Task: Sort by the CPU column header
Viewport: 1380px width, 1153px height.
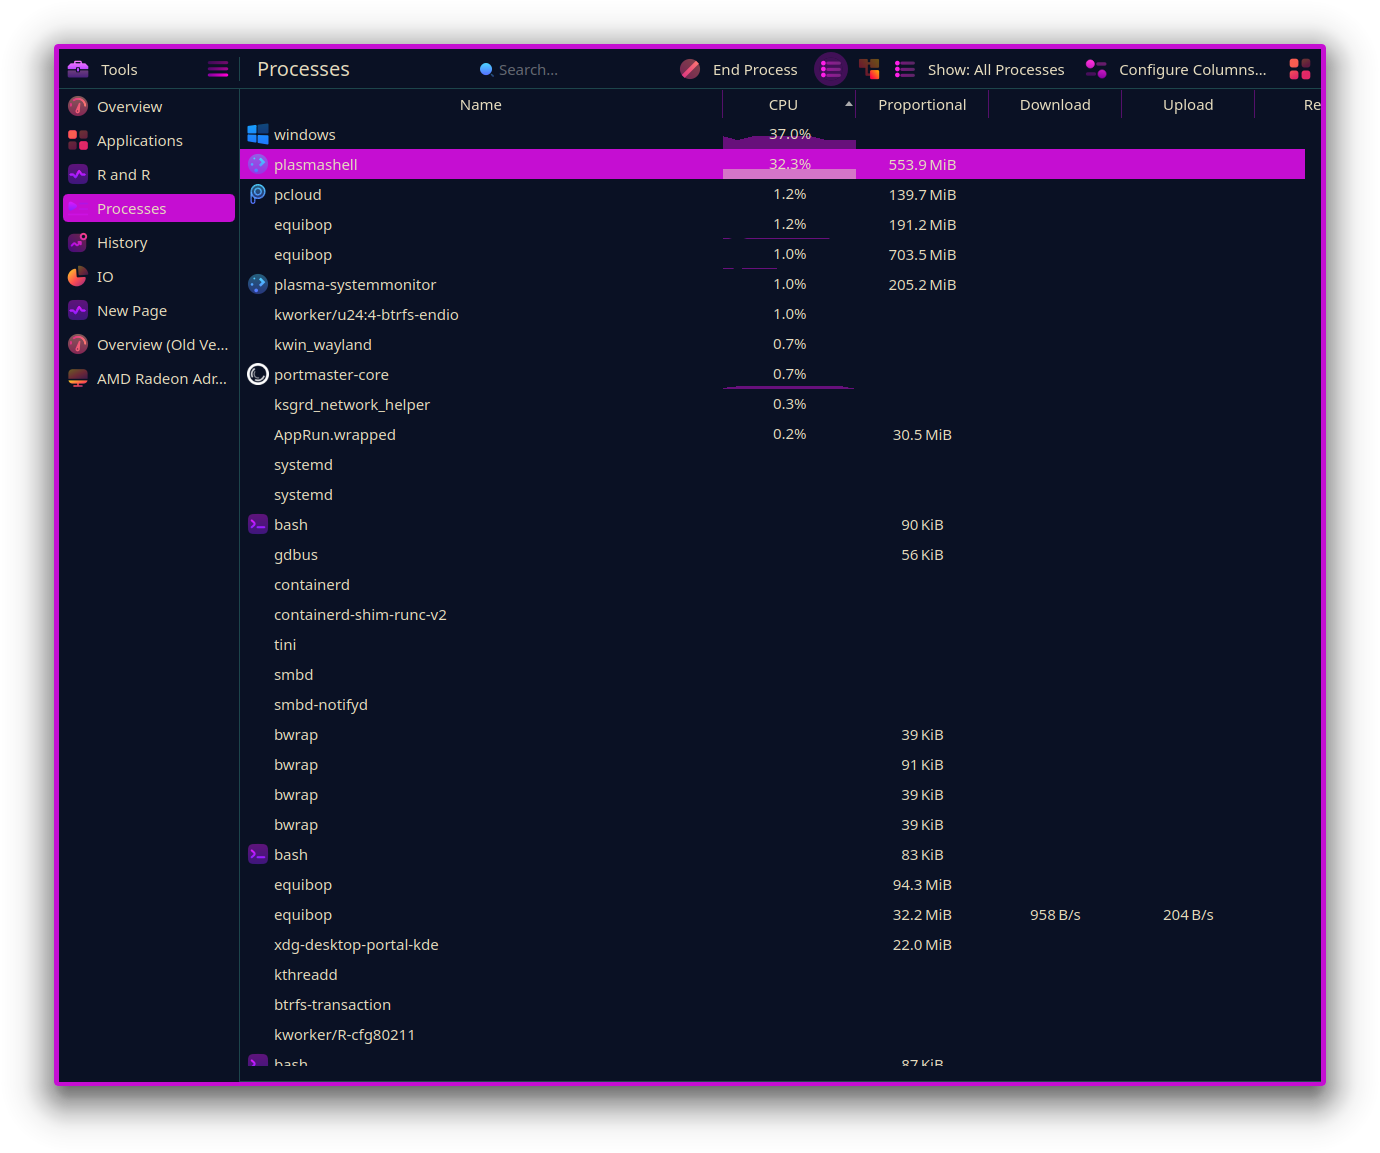Action: [x=783, y=105]
